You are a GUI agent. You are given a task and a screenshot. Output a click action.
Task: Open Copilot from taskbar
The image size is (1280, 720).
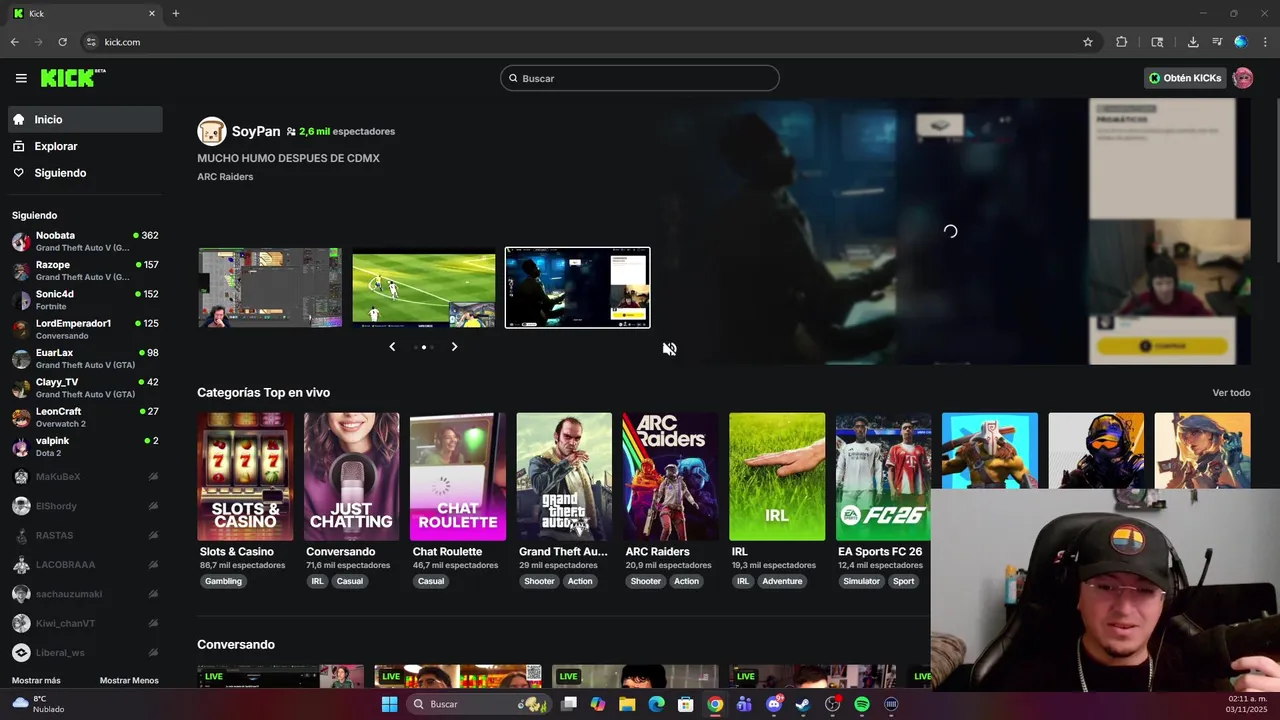[598, 704]
